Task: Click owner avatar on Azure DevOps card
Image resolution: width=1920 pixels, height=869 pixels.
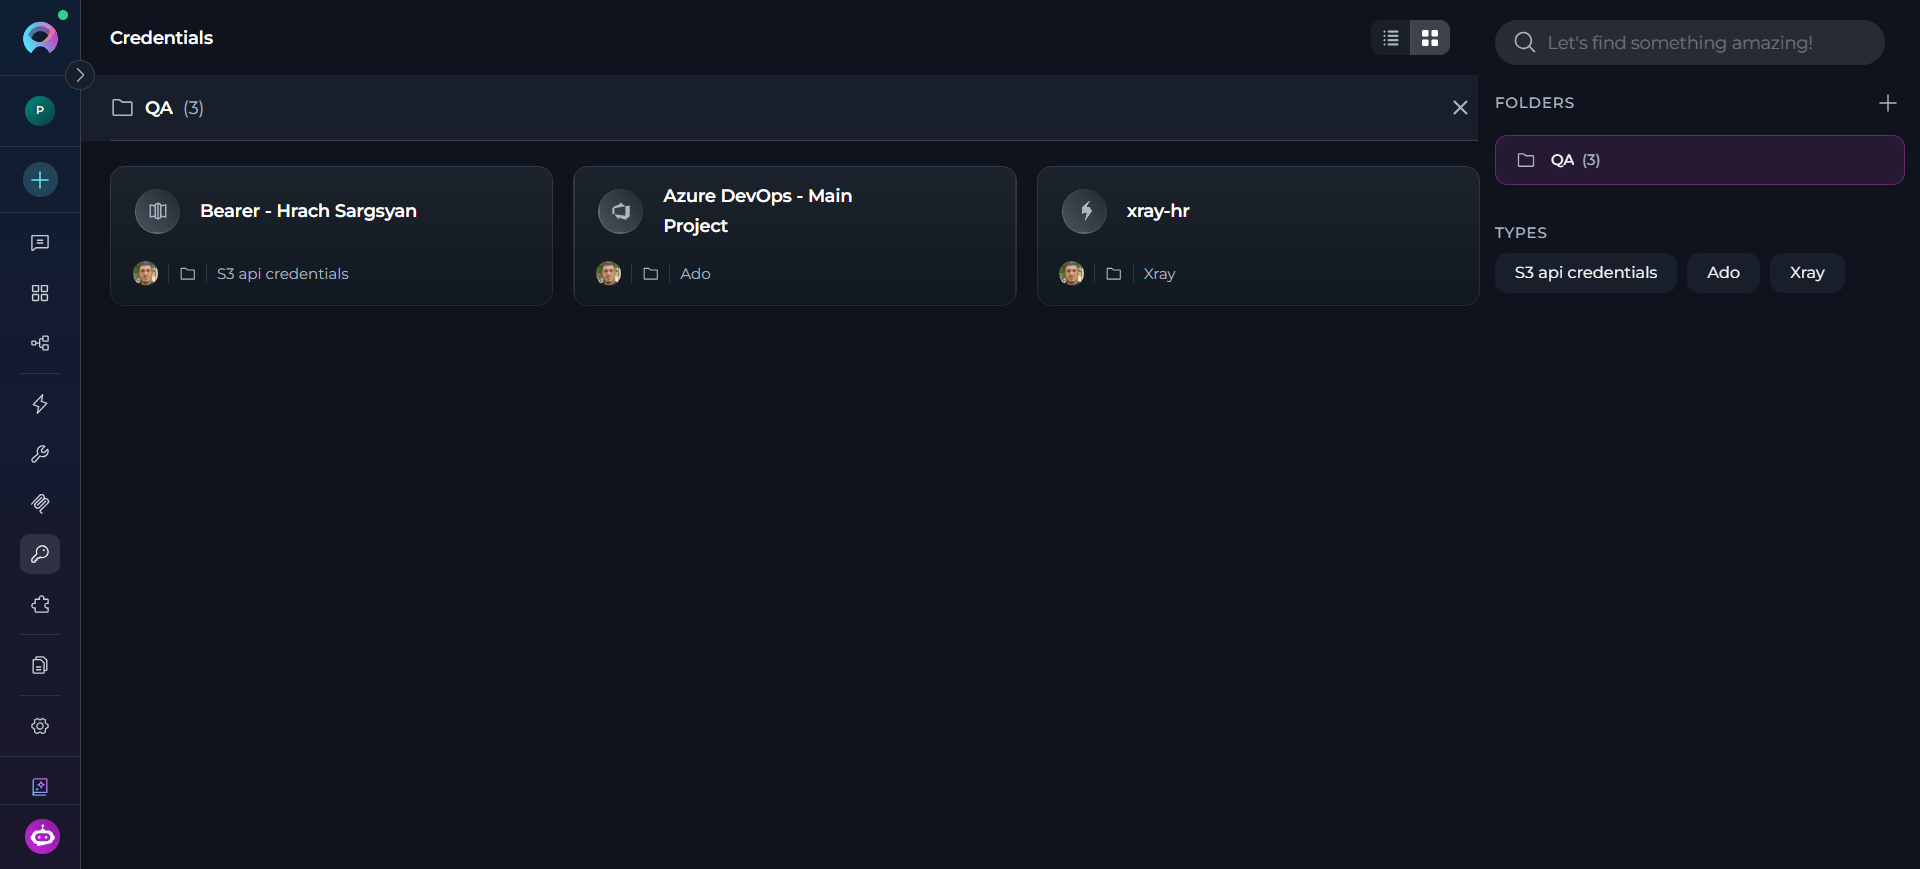Action: [609, 273]
